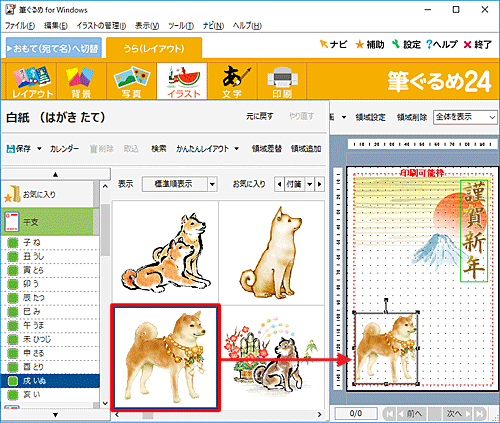Select the 丑 うし zodiac item
The height and width of the screenshot is (423, 500).
tap(50, 256)
